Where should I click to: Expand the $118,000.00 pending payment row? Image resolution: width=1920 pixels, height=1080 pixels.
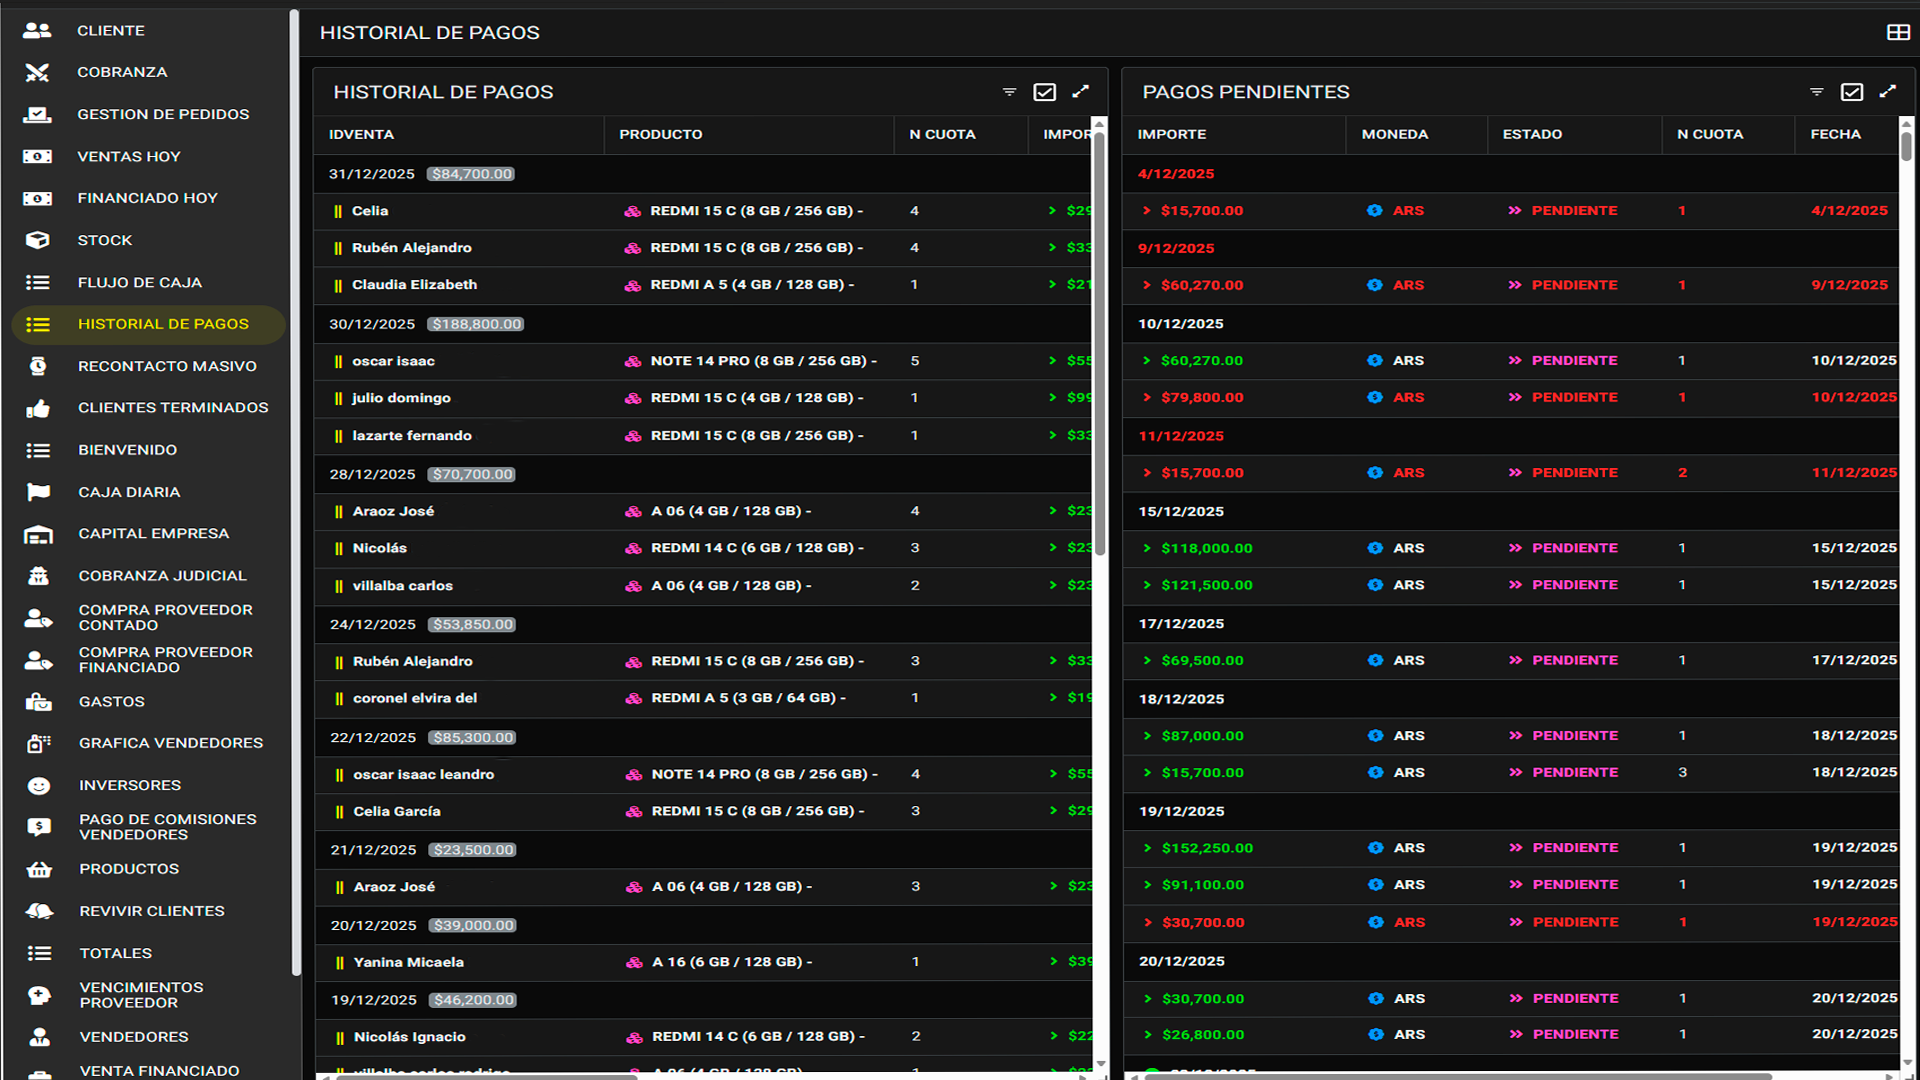click(x=1147, y=548)
